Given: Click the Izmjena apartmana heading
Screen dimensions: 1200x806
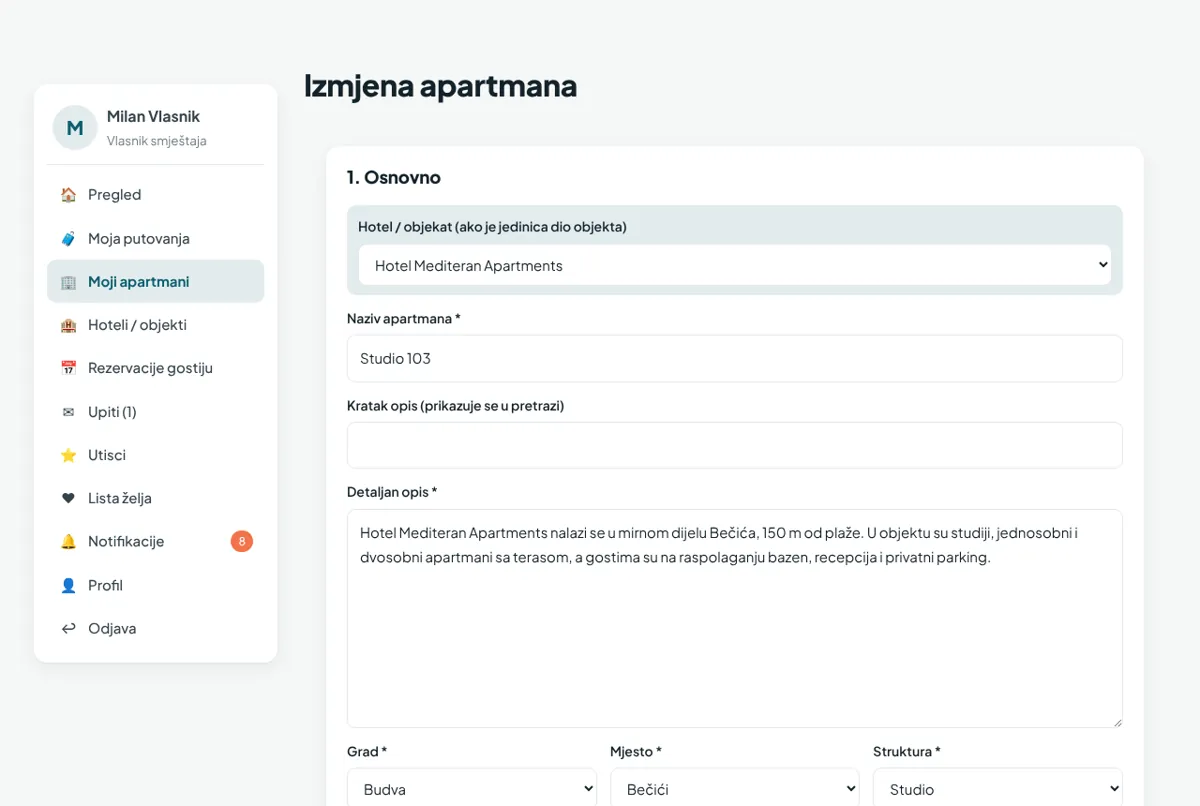Looking at the screenshot, I should click(440, 86).
